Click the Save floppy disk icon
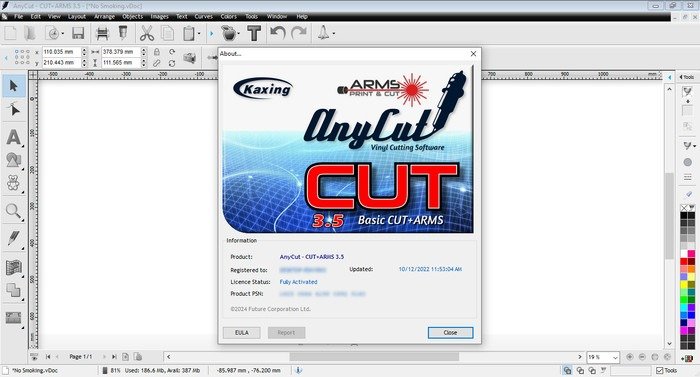The height and width of the screenshot is (377, 700). pos(78,34)
